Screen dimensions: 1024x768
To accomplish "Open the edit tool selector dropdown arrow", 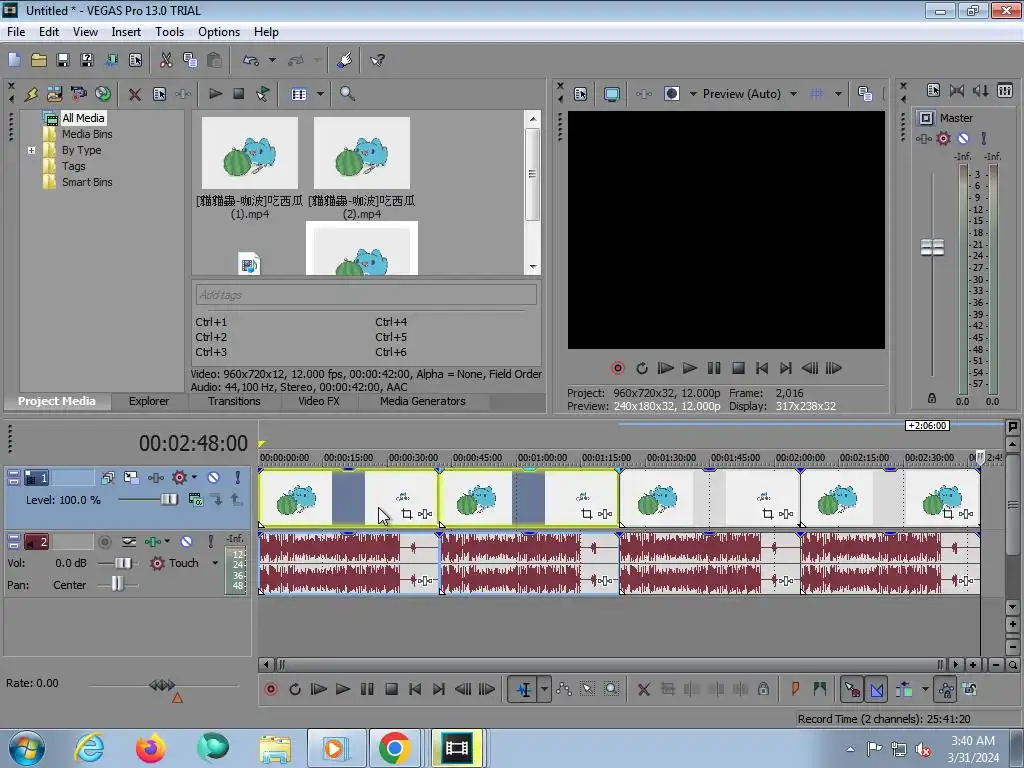I will coord(544,689).
